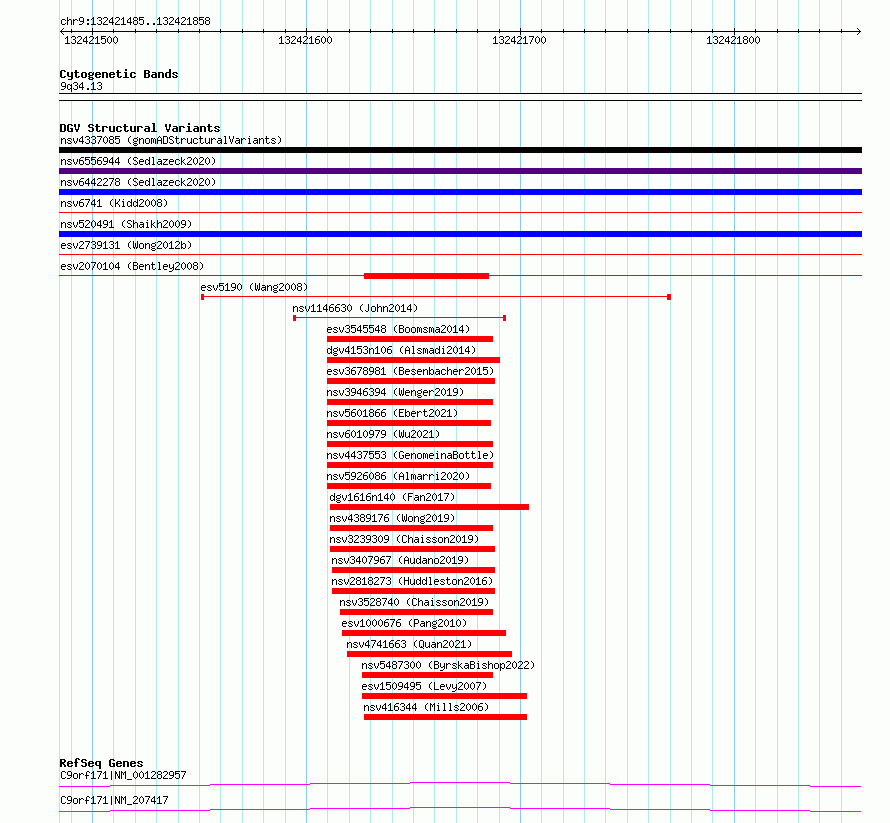Click the chr9:132421485..132421858 coordinate text
This screenshot has width=890, height=823.
pyautogui.click(x=135, y=21)
